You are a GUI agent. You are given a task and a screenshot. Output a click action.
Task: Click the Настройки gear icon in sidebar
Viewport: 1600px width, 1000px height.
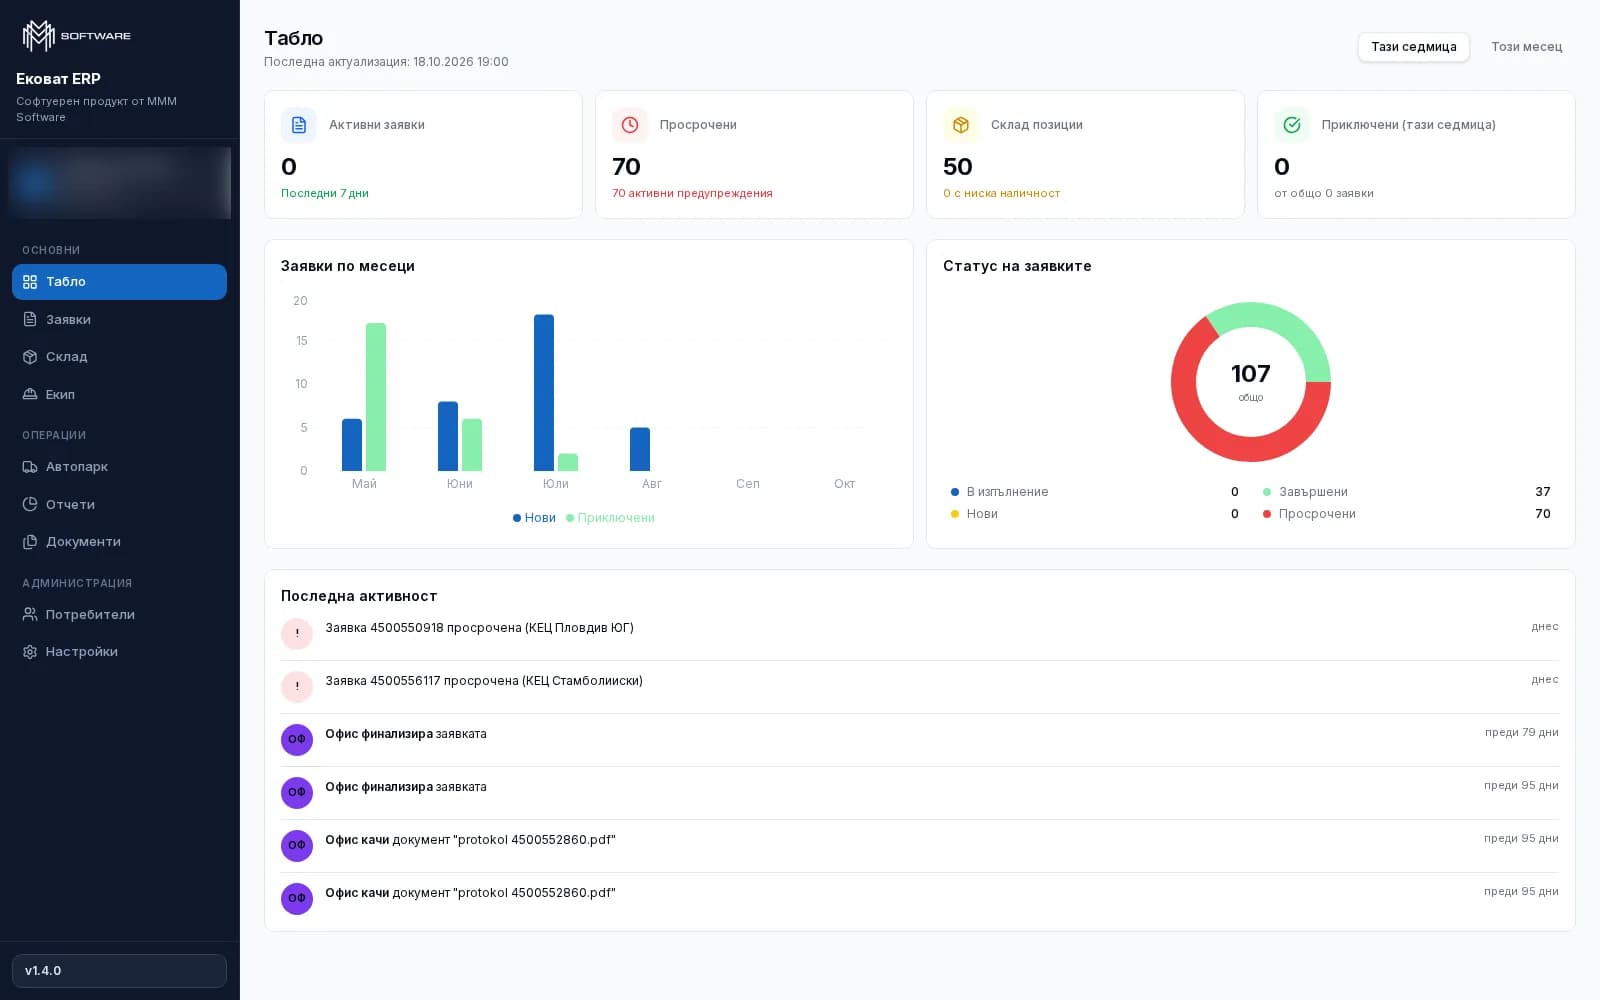coord(30,652)
